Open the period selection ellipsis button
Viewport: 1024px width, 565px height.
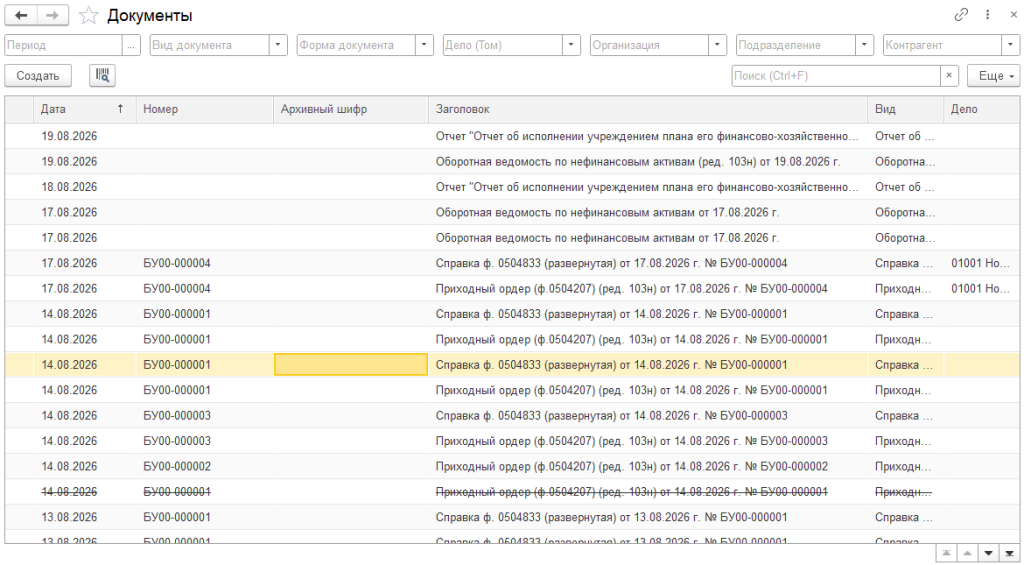point(131,45)
